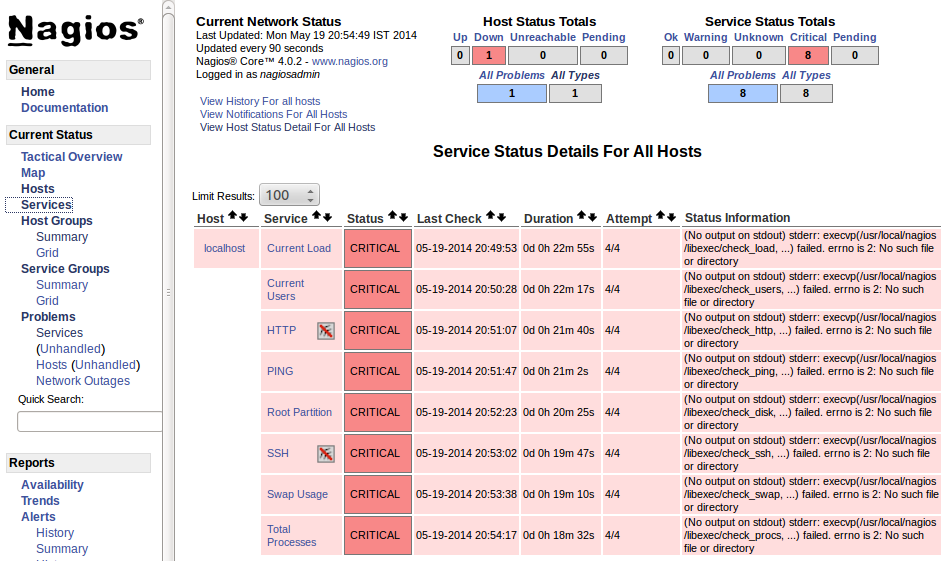Click View Host Status Detail For All Hosts
Viewport: 949px width, 561px height.
[x=287, y=127]
